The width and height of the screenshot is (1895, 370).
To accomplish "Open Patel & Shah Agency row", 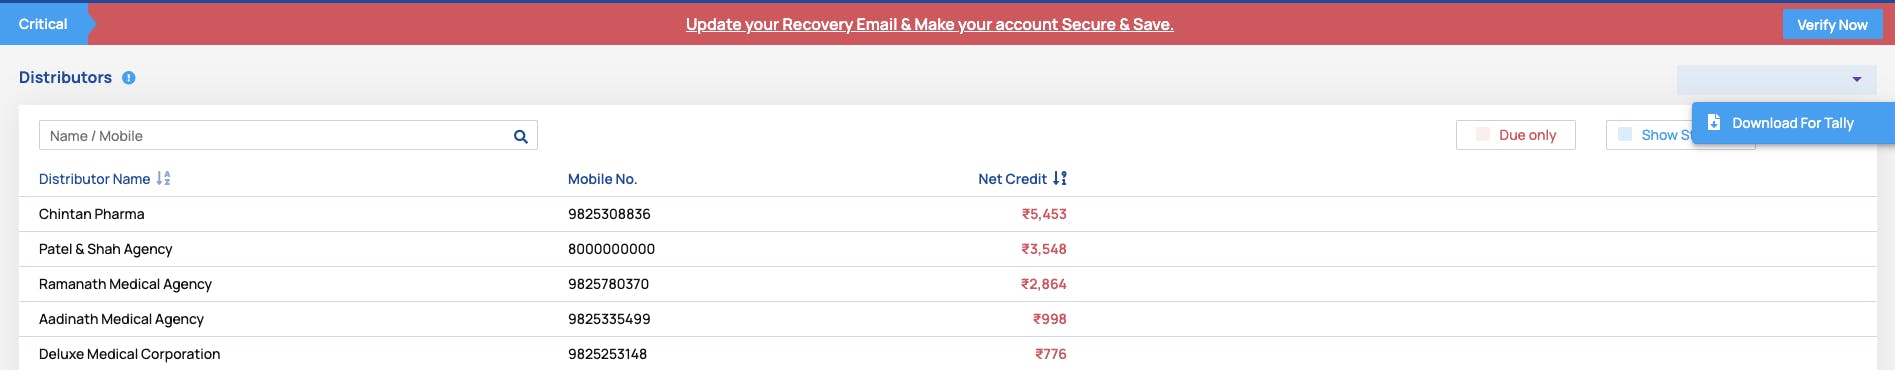I will (x=947, y=249).
